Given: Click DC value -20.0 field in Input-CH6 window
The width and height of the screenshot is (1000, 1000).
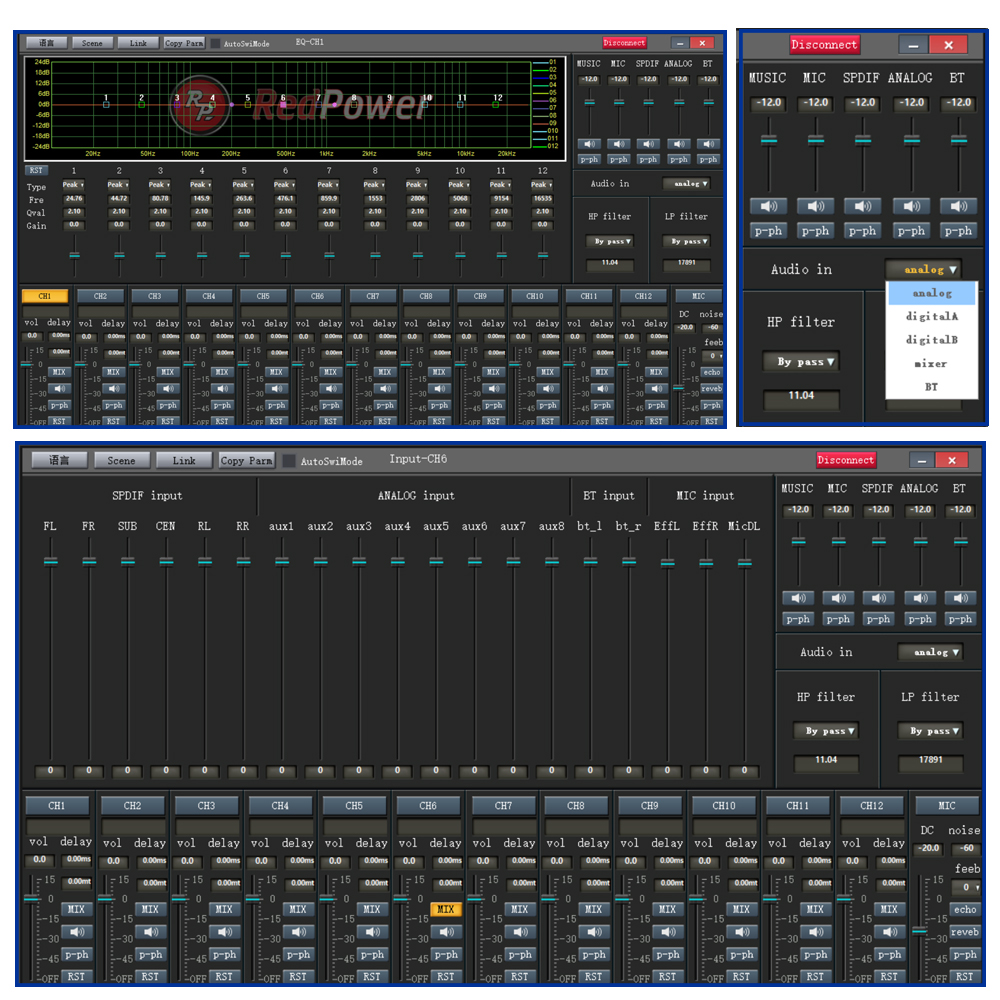Looking at the screenshot, I should coord(929,848).
